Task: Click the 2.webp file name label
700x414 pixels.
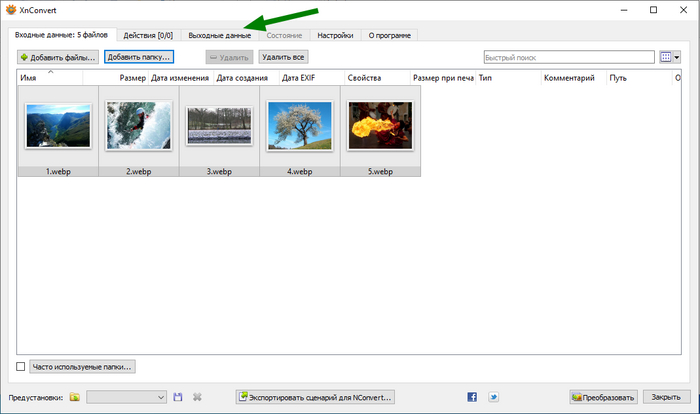Action: tap(139, 171)
